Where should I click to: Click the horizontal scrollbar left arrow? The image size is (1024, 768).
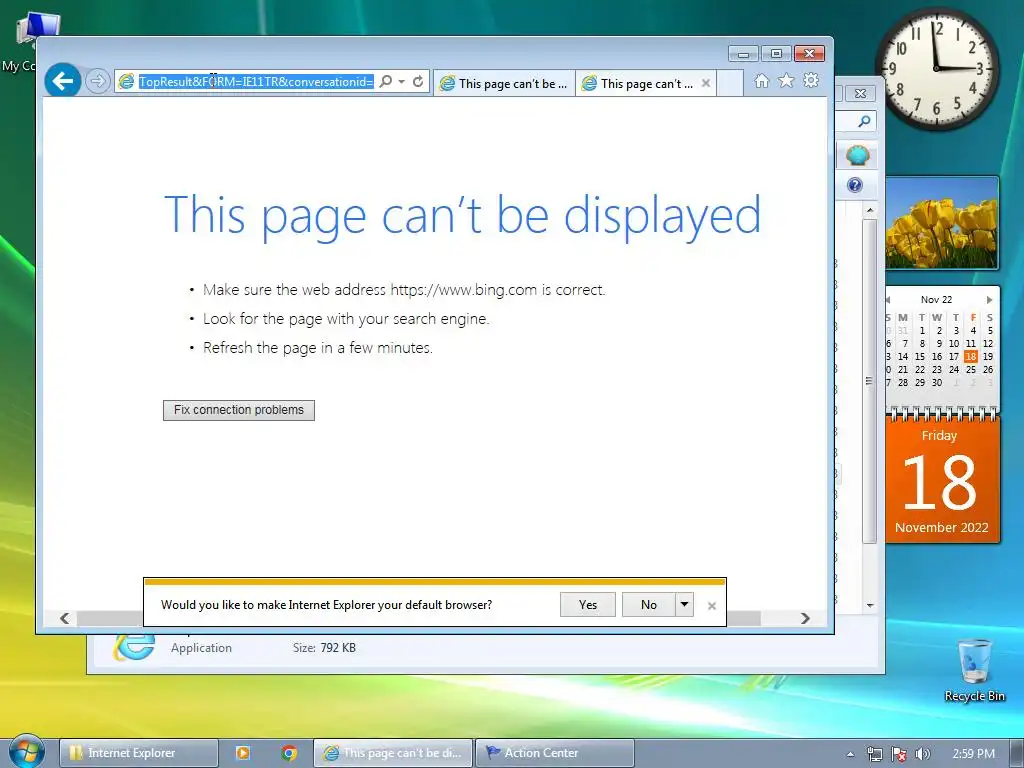pos(65,618)
